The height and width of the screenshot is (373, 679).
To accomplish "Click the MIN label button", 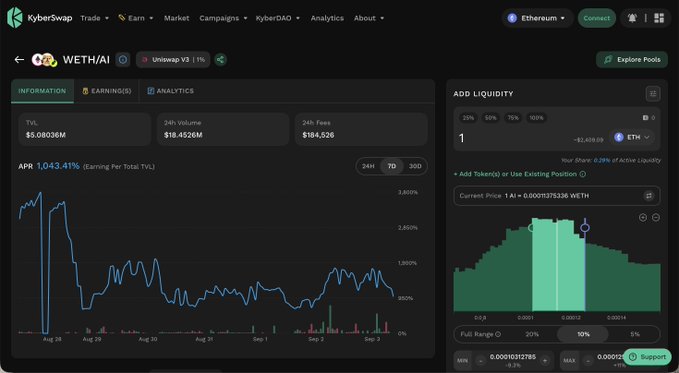I will tap(463, 360).
